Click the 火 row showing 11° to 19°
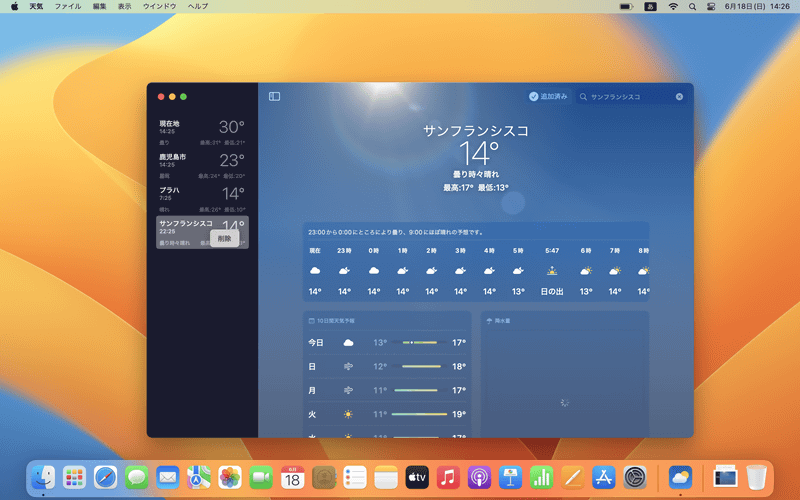The height and width of the screenshot is (500, 800). 387,414
